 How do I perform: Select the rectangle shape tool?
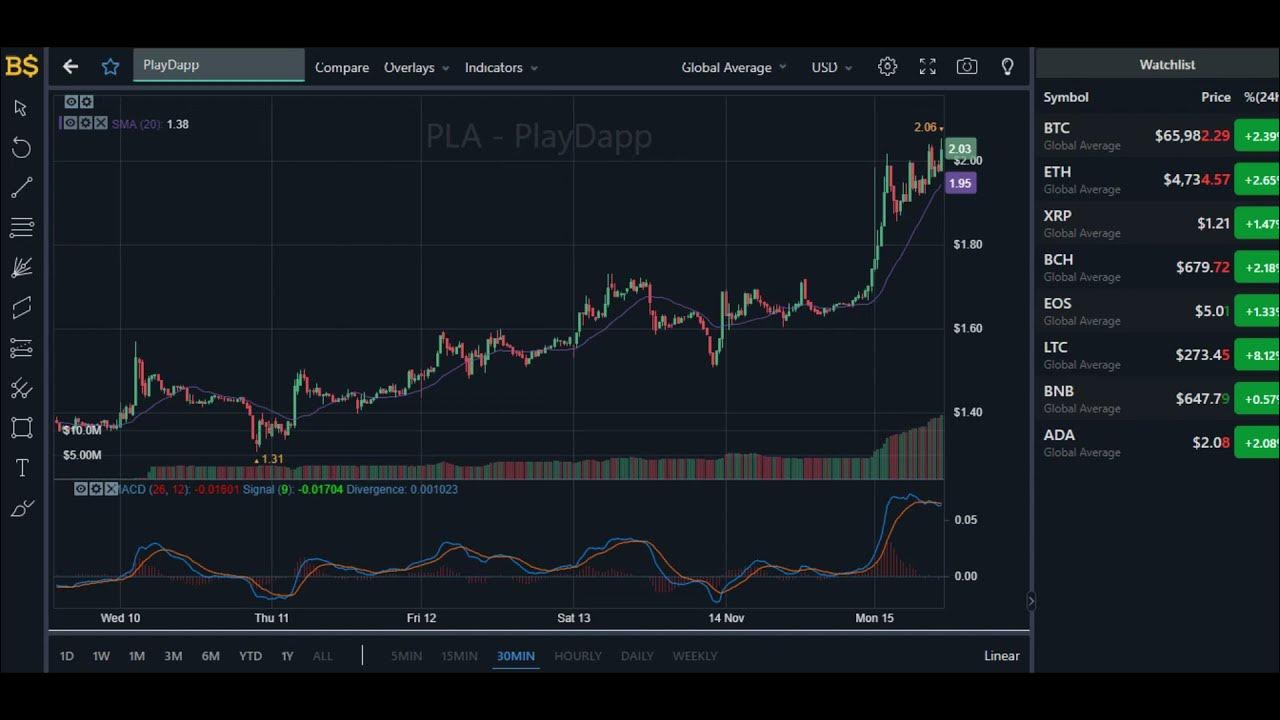pyautogui.click(x=21, y=428)
